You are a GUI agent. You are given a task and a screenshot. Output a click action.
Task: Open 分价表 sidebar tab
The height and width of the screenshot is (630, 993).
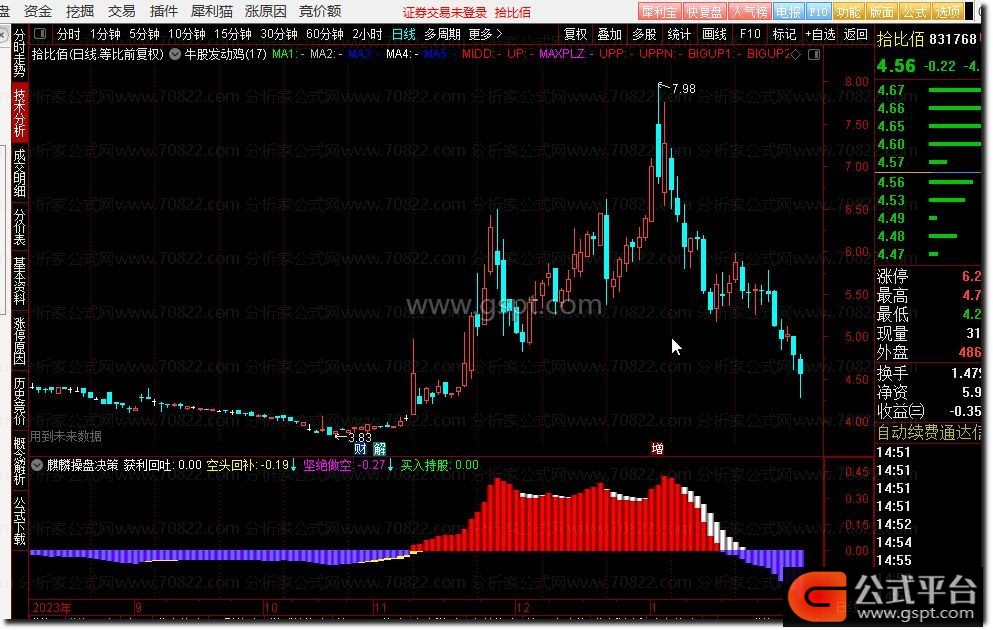20,227
